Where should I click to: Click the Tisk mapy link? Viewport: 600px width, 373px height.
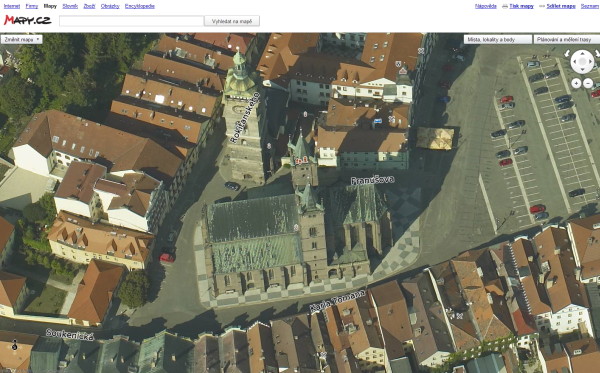521,6
